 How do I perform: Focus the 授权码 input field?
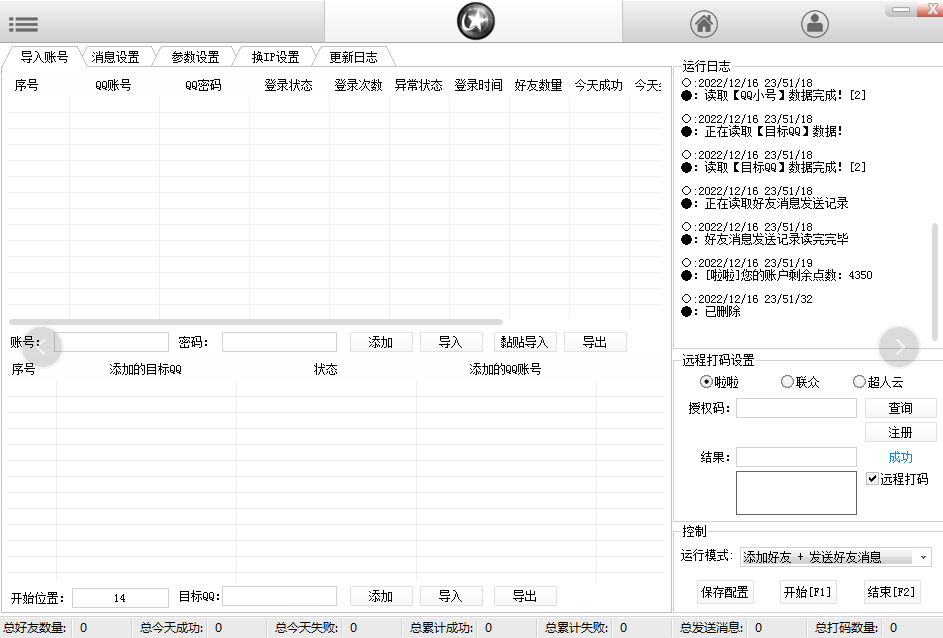pos(796,408)
